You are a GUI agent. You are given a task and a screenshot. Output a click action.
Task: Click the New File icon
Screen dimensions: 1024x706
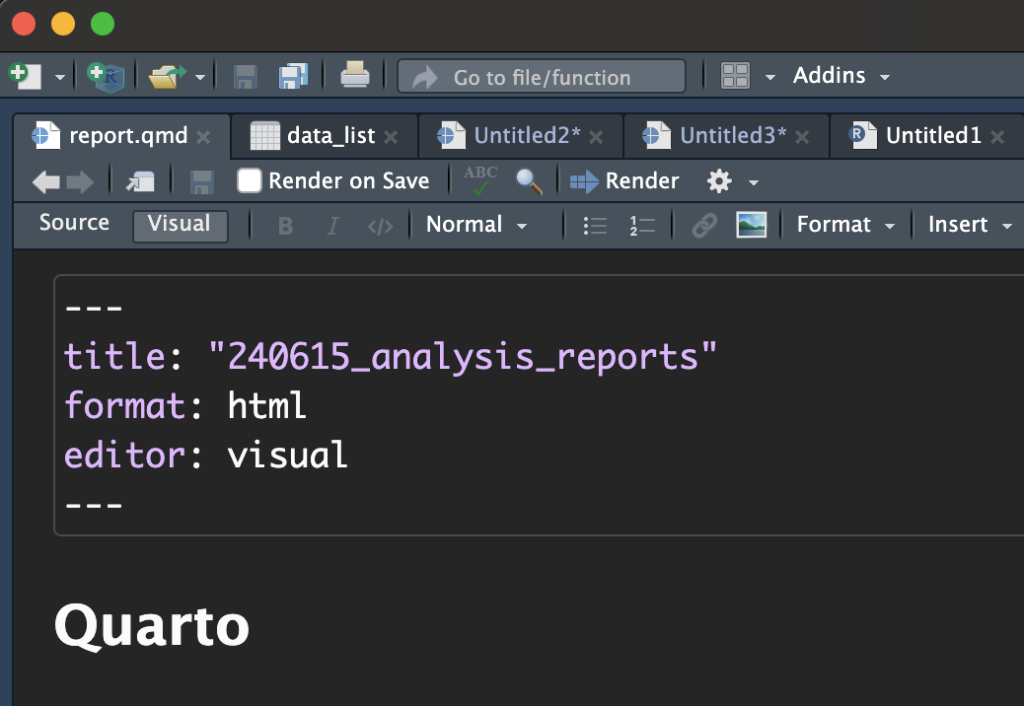(24, 76)
